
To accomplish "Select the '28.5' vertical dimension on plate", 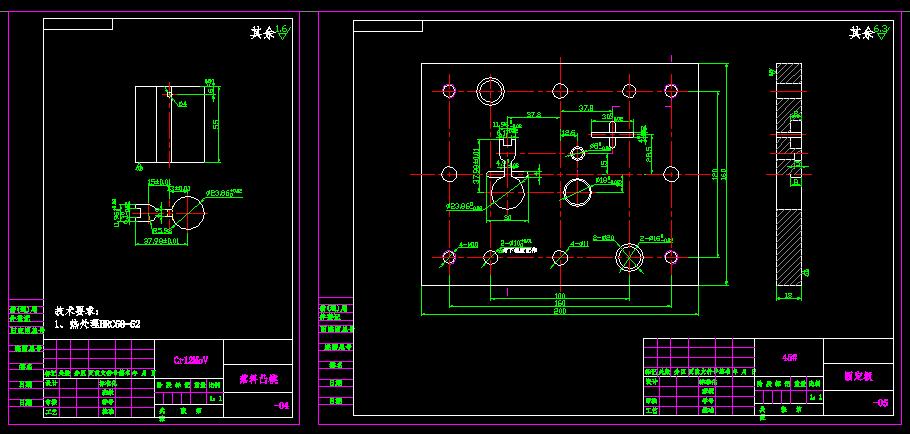I will pos(649,155).
